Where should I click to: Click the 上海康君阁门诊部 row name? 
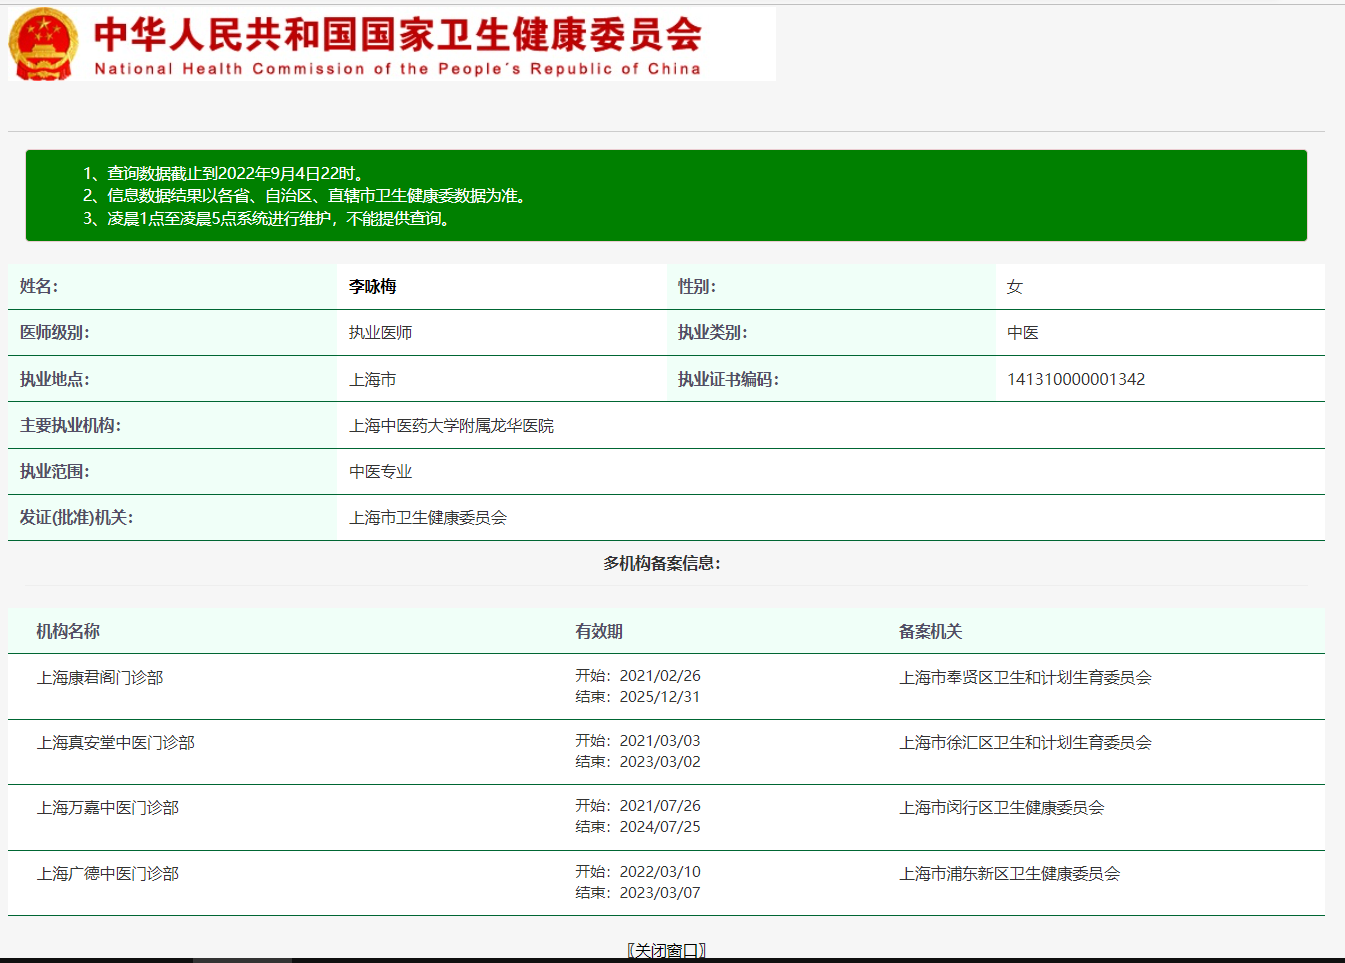(100, 678)
